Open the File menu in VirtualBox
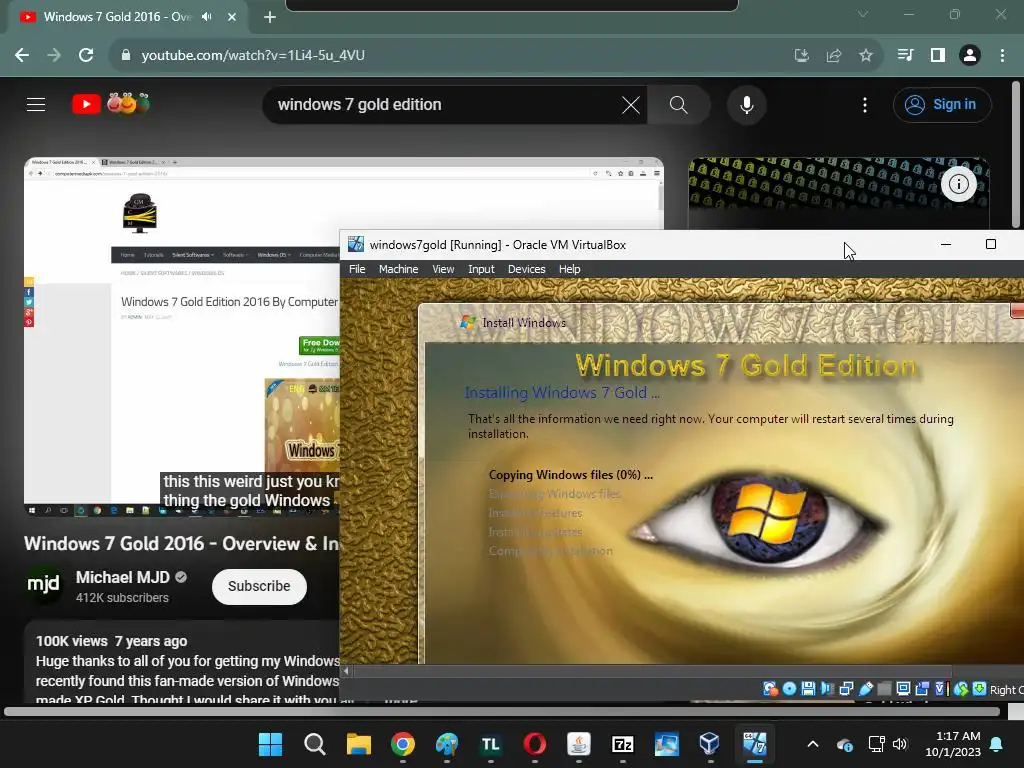The height and width of the screenshot is (768, 1024). (x=357, y=269)
